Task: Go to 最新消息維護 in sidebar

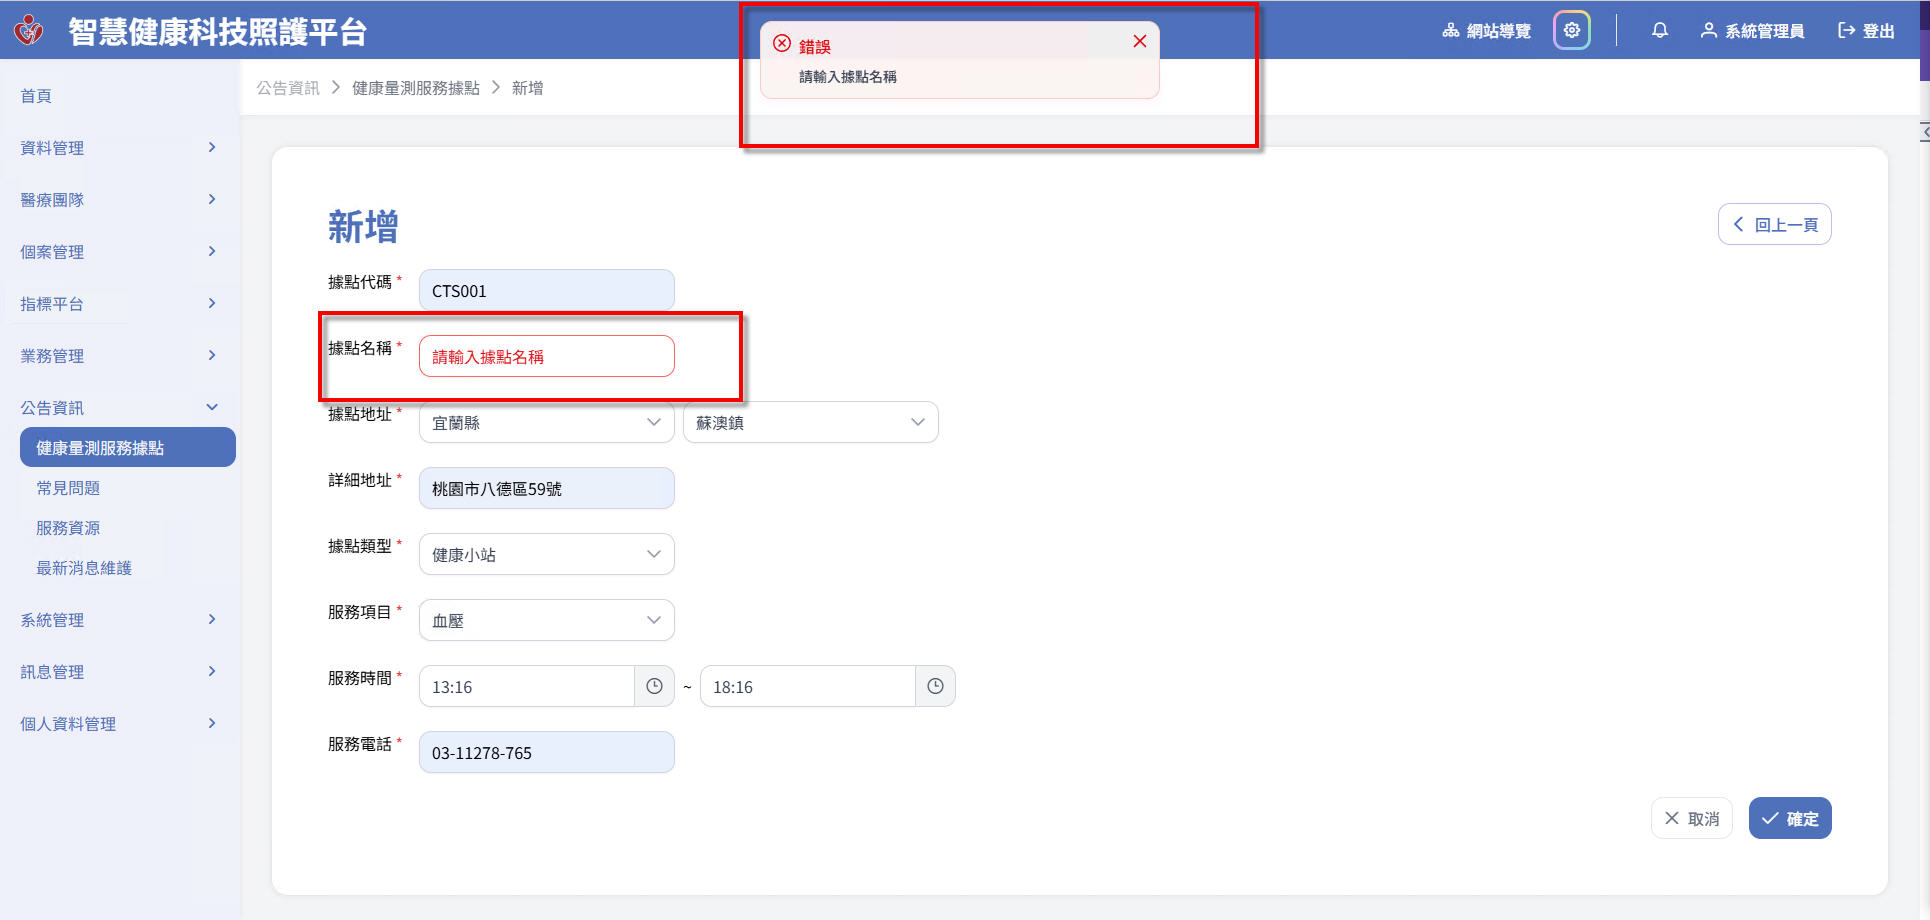Action: [84, 568]
